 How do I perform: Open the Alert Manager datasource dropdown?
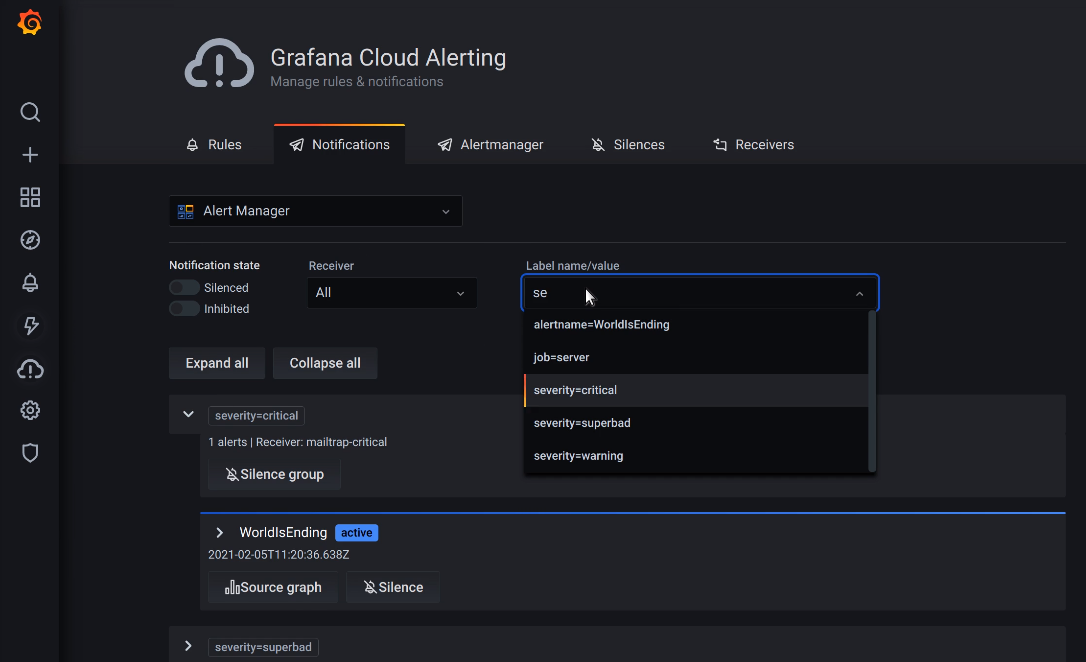tap(315, 210)
